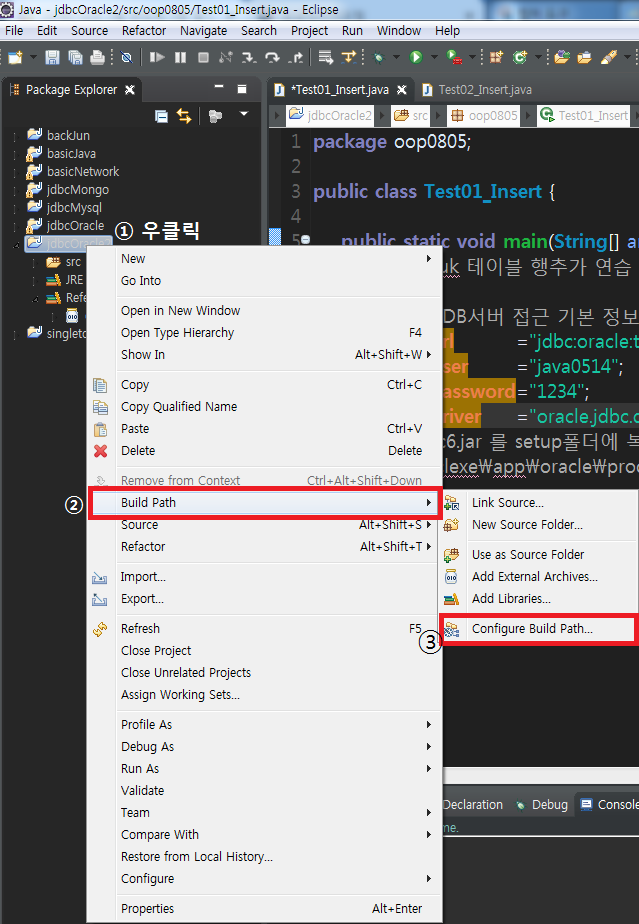Open the New wizard dropdown arrow

32,57
